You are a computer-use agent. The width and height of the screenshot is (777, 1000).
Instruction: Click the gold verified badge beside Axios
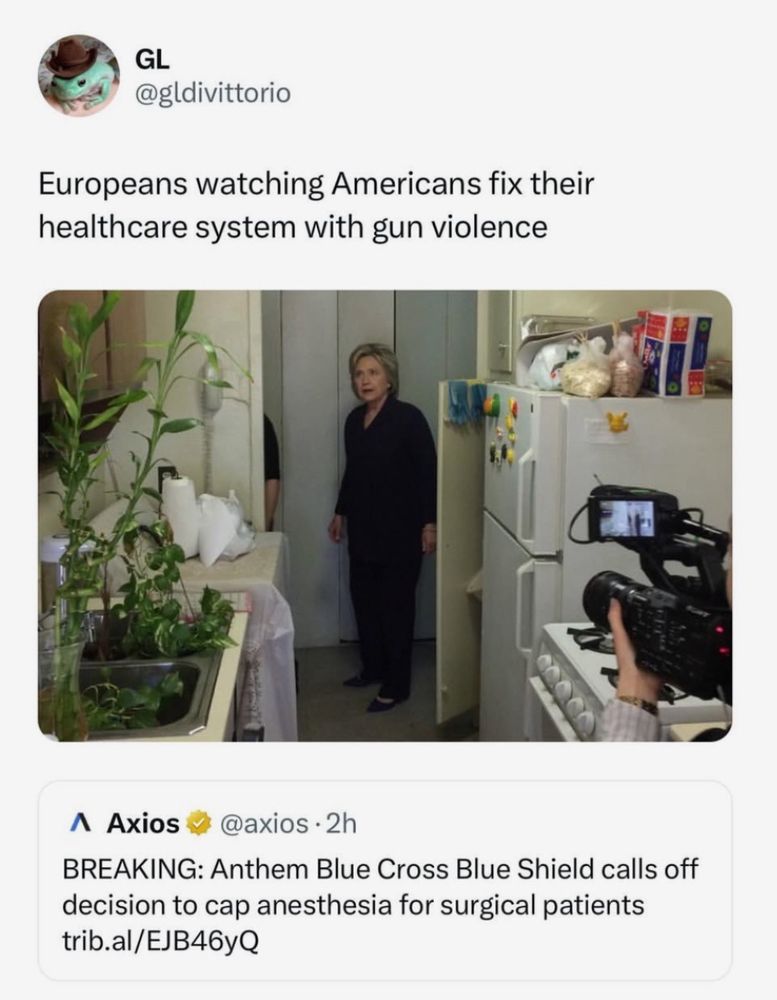coord(199,823)
